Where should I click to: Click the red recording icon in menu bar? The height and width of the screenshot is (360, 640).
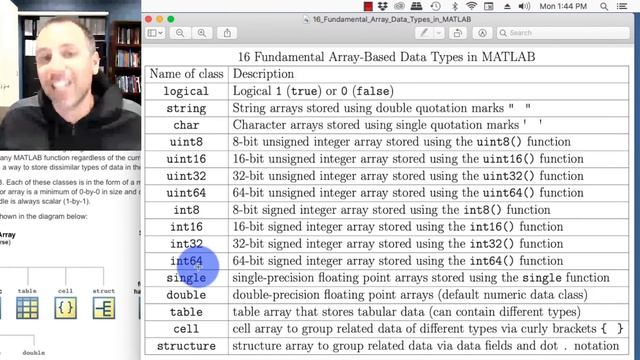[x=368, y=6]
